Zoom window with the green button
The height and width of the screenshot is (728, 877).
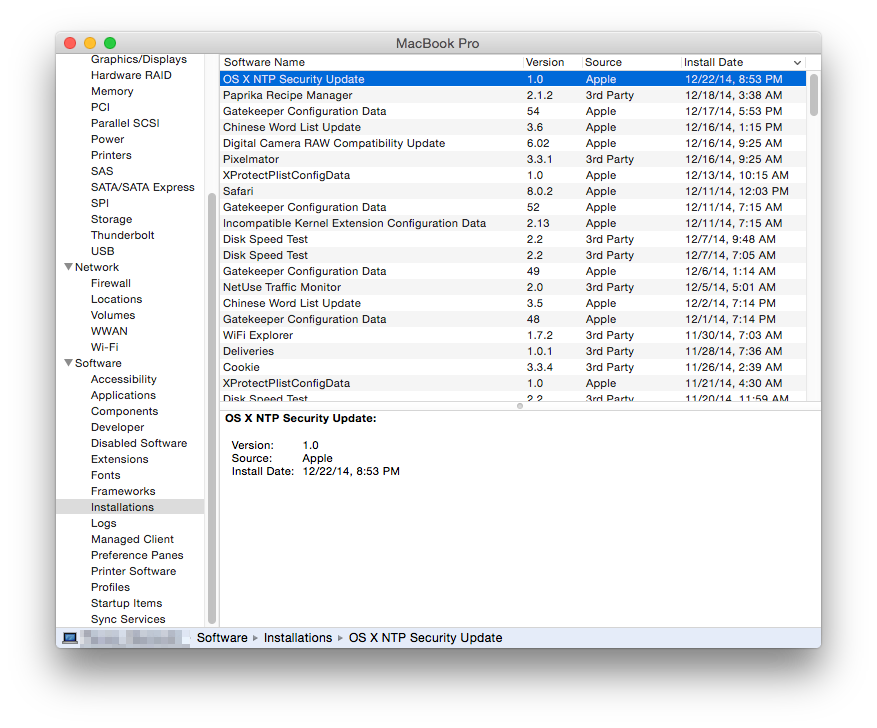click(110, 43)
